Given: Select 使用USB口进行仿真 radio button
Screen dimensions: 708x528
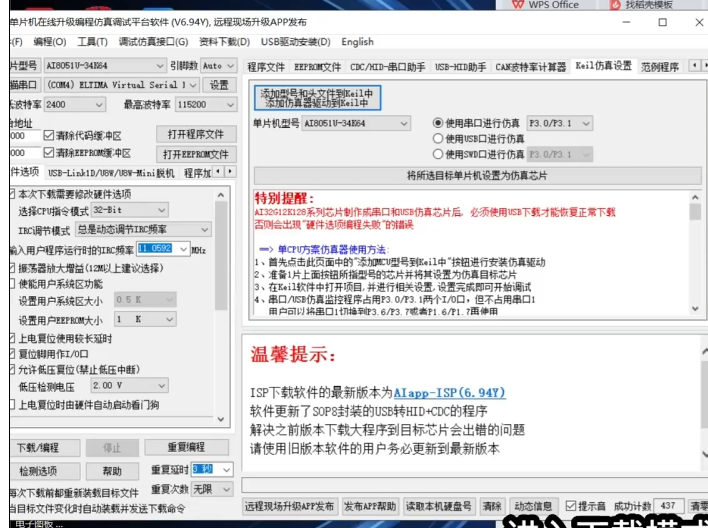Looking at the screenshot, I should pos(438,138).
